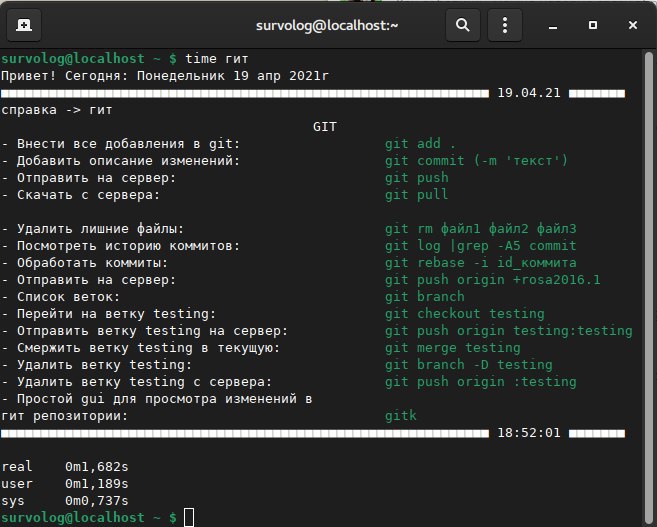Open the three-dot terminal menu
The height and width of the screenshot is (527, 657).
pos(505,25)
